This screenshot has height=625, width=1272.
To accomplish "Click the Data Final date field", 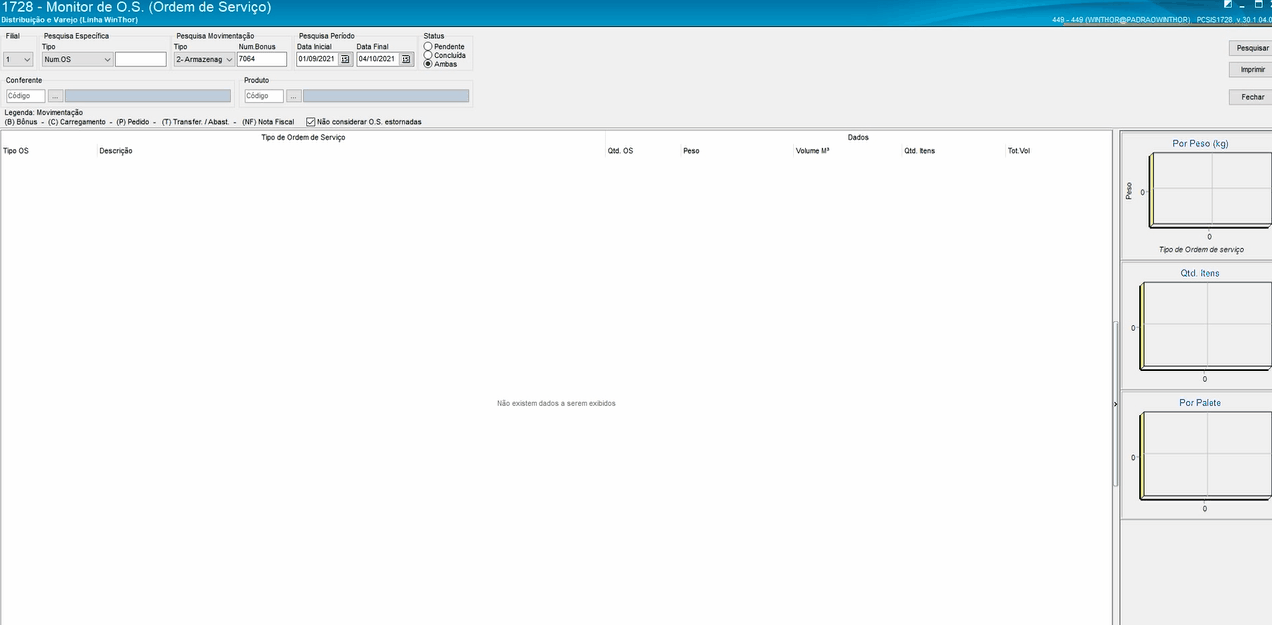I will click(x=377, y=60).
